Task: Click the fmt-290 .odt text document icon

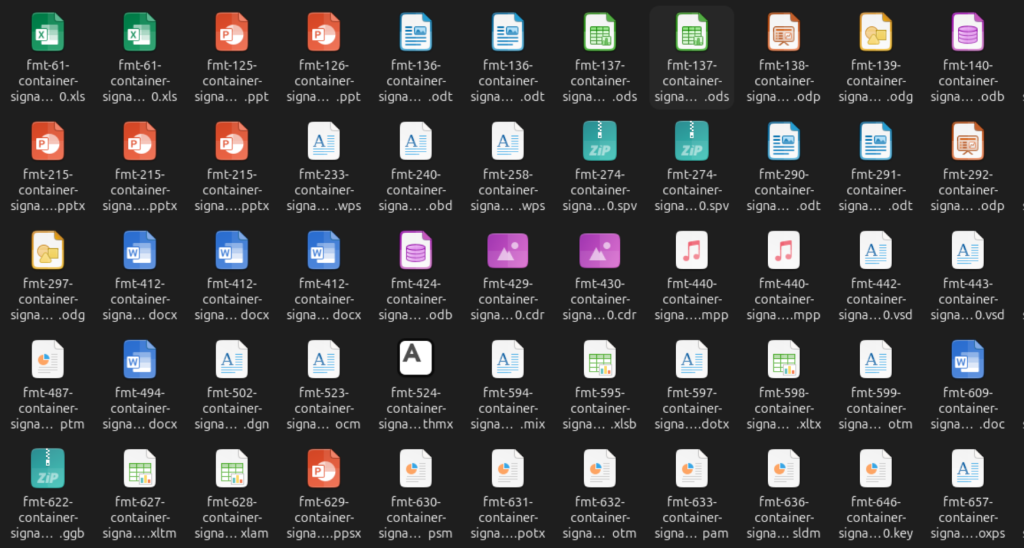Action: tap(784, 141)
